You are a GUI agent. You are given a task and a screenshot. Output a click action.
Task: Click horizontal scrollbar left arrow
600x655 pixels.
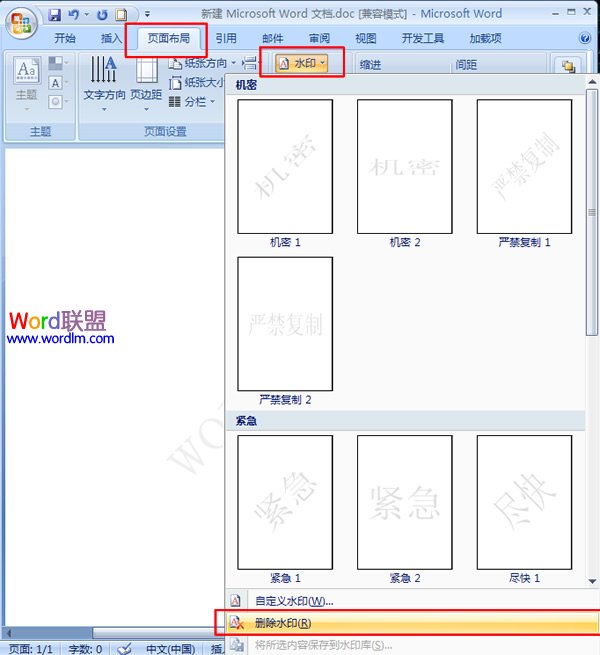(9, 633)
